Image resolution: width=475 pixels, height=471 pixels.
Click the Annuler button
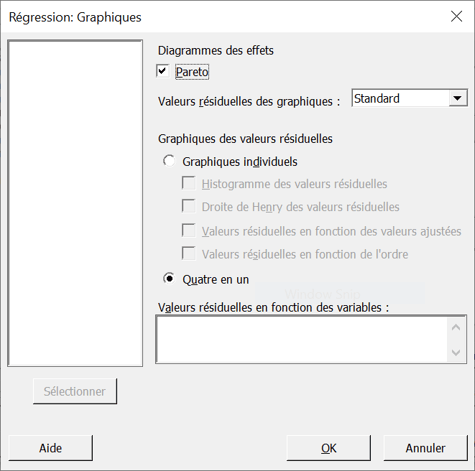click(425, 448)
